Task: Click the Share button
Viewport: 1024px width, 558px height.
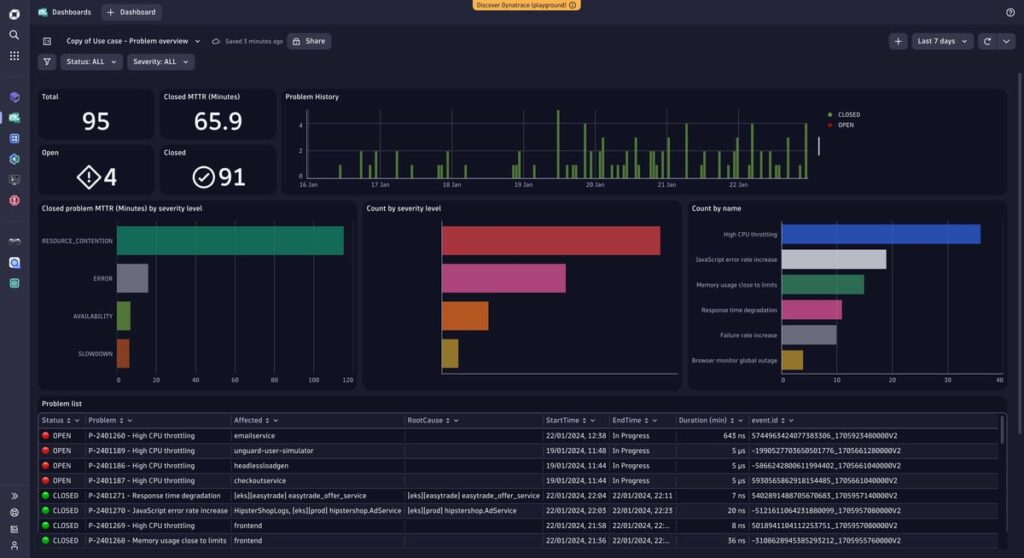Action: (309, 41)
